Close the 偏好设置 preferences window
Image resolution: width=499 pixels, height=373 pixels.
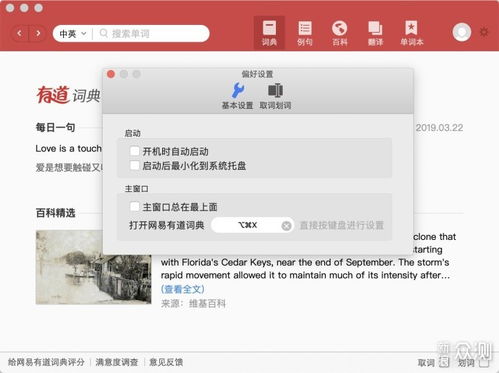click(111, 74)
